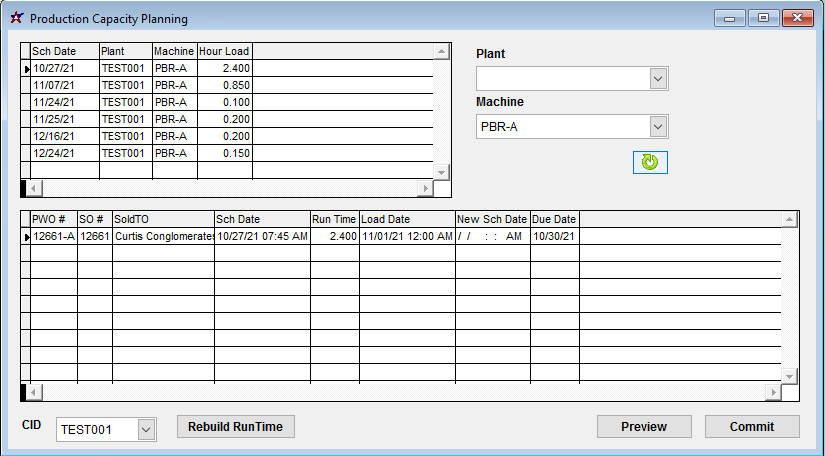Maximize the Production Capacity Planning window
The height and width of the screenshot is (456, 825).
click(762, 18)
